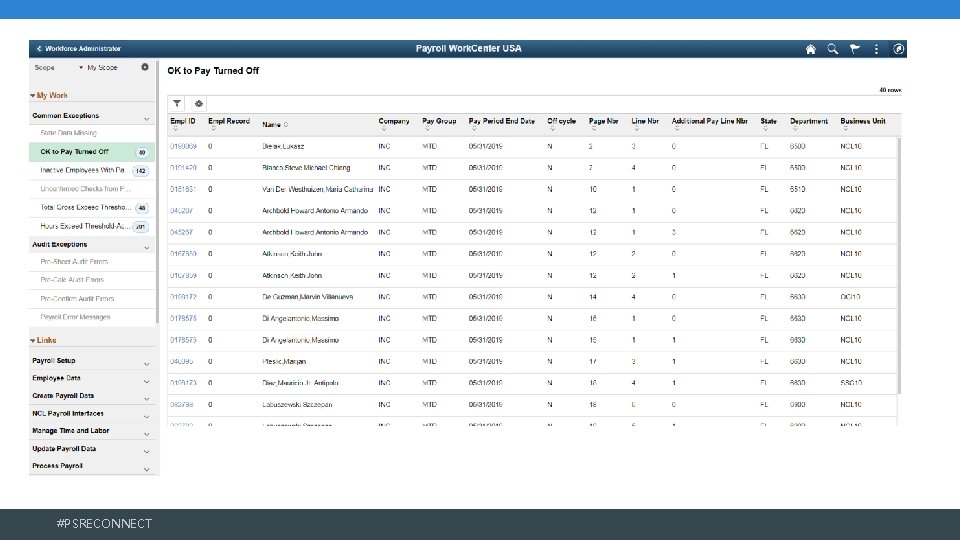
Task: Click name cell De Guzman,Marvin Villanueva
Action: click(307, 298)
